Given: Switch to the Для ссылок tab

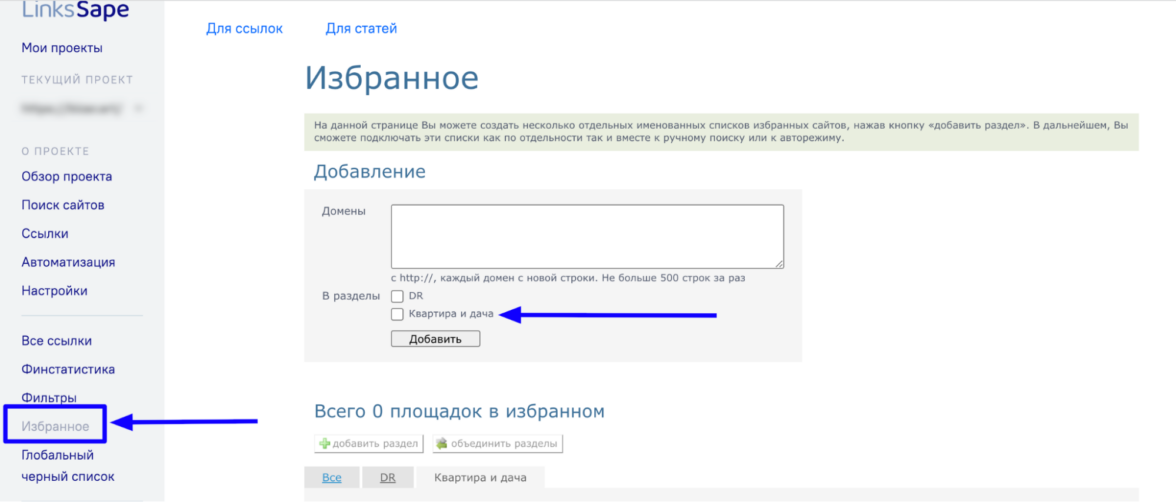Looking at the screenshot, I should 244,29.
